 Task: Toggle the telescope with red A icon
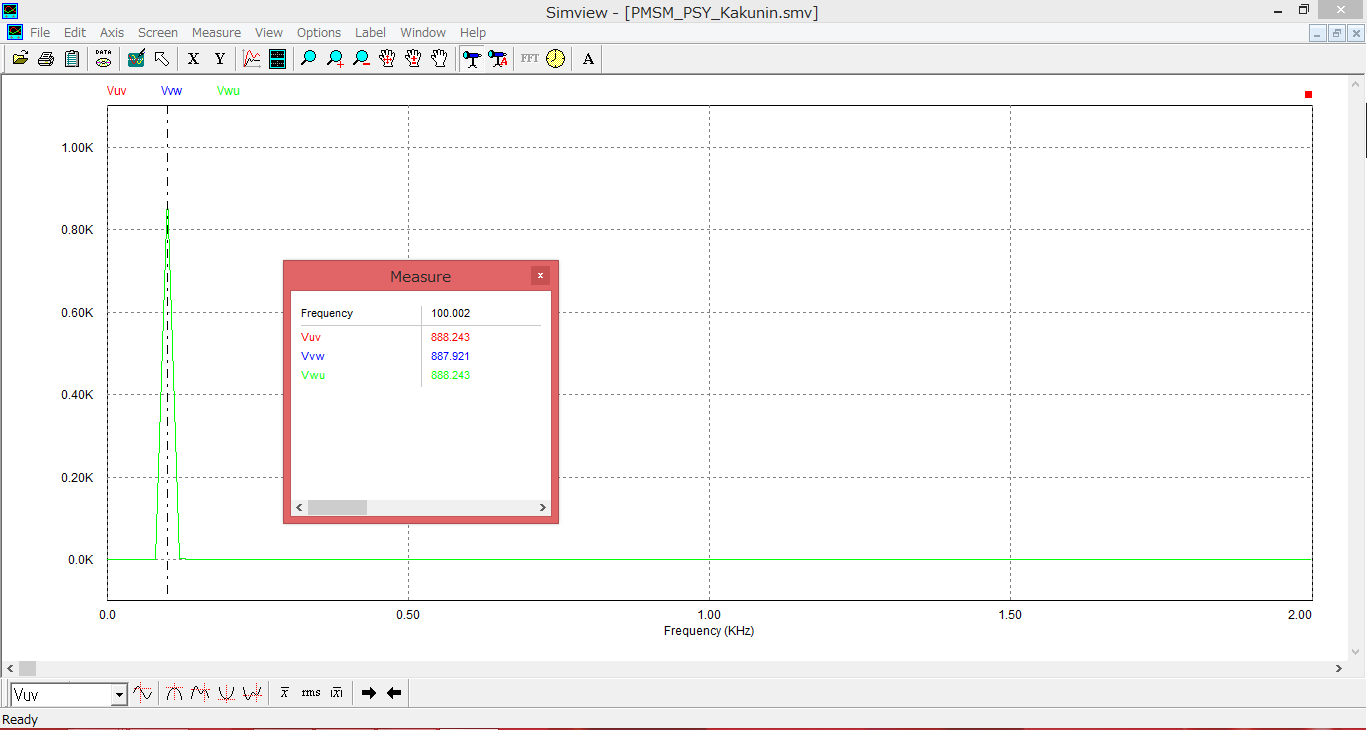pyautogui.click(x=498, y=59)
